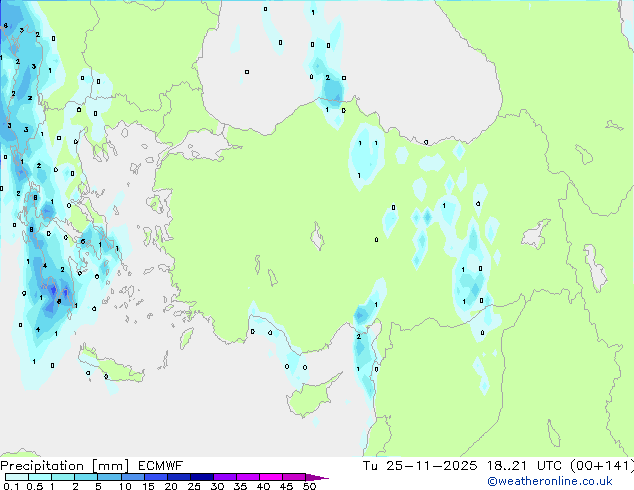The width and height of the screenshot is (634, 490).
Task: Select the 2–5 mm legend color swatch
Action: pos(86,477)
